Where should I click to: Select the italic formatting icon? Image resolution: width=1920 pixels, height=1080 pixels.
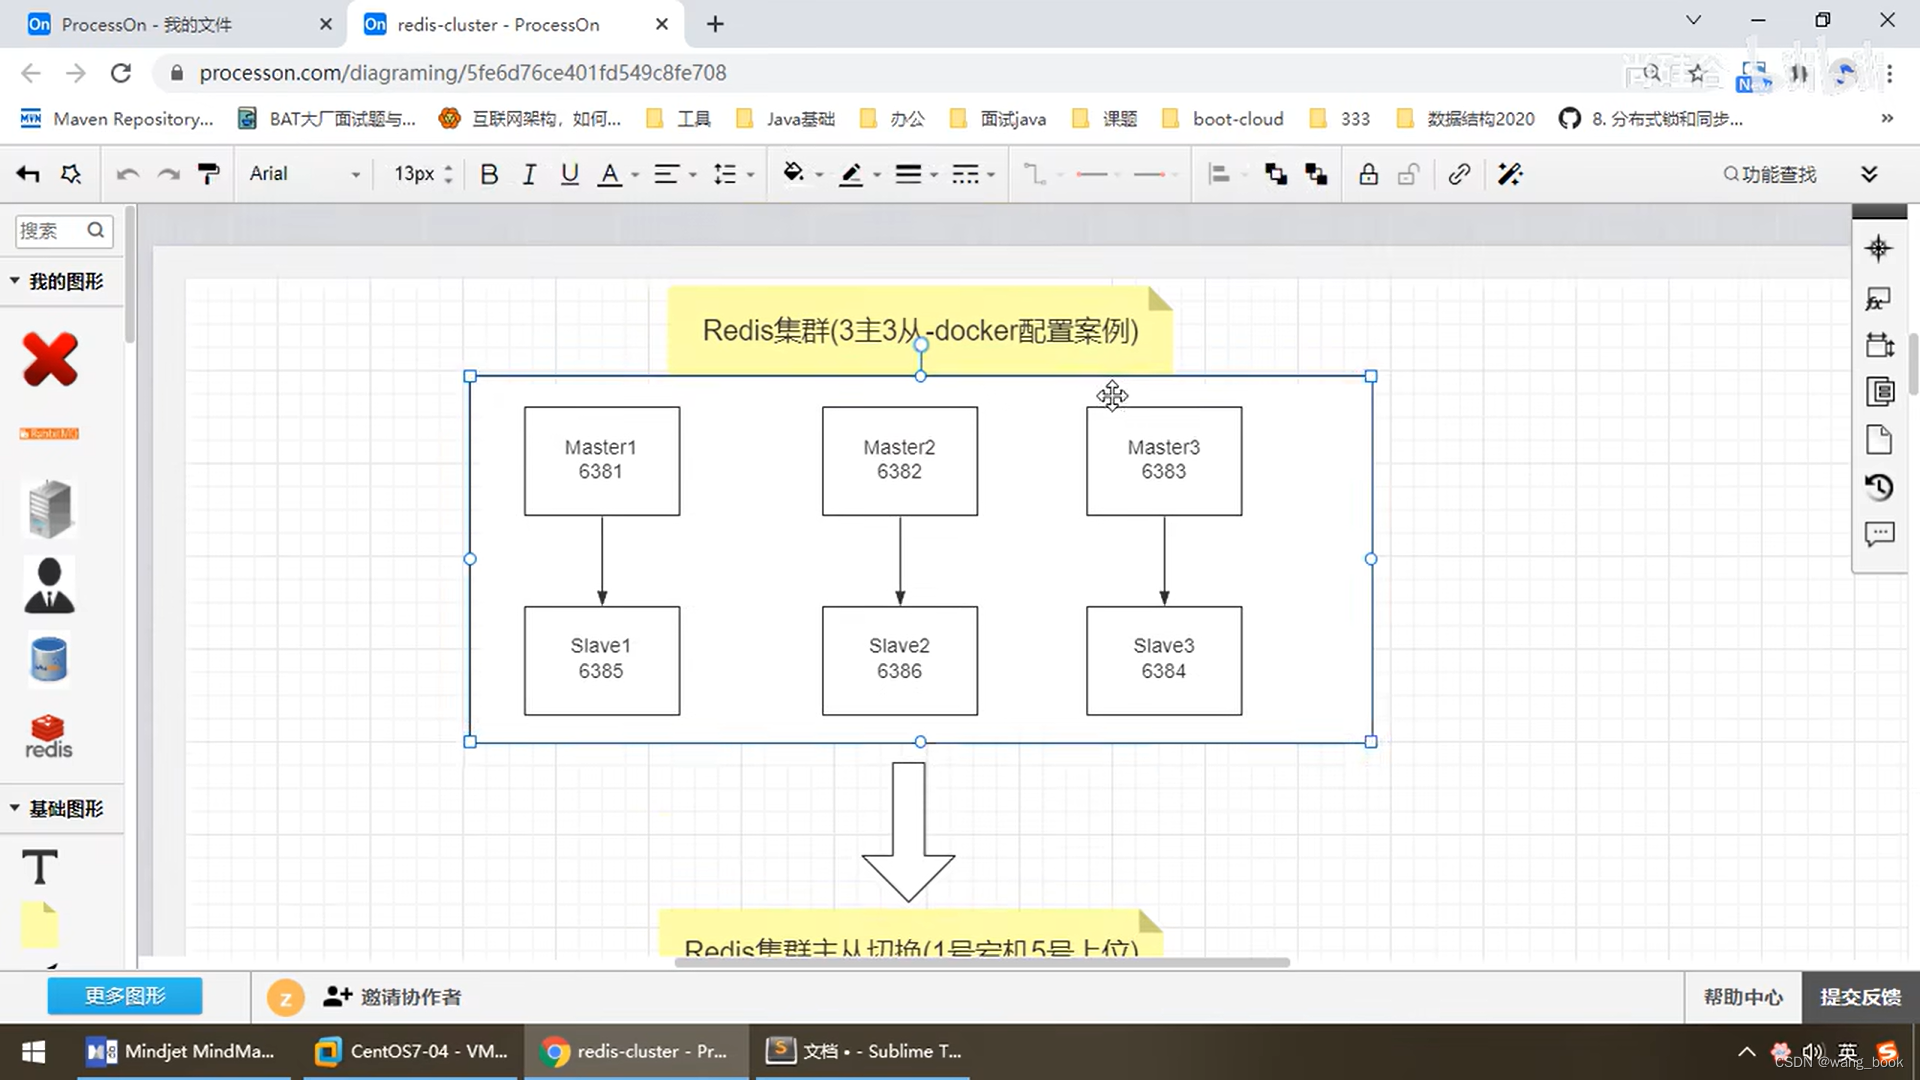point(529,173)
